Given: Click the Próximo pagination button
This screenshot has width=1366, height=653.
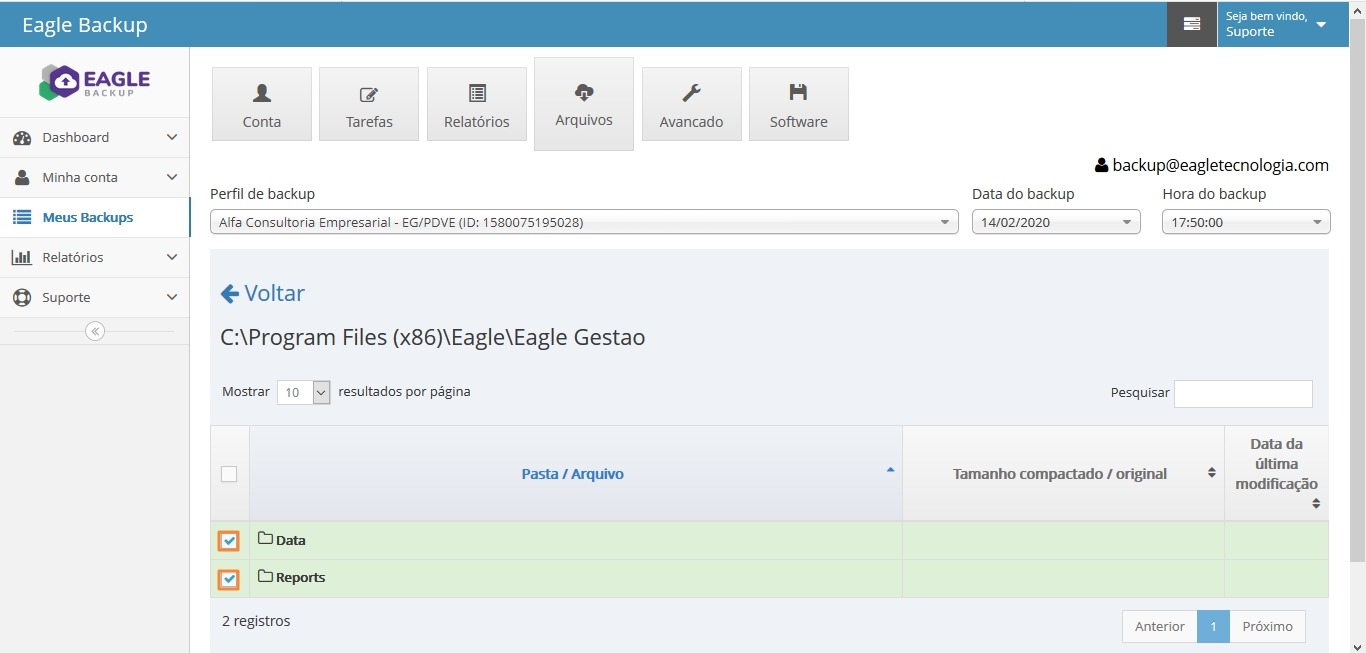Looking at the screenshot, I should pos(1267,626).
